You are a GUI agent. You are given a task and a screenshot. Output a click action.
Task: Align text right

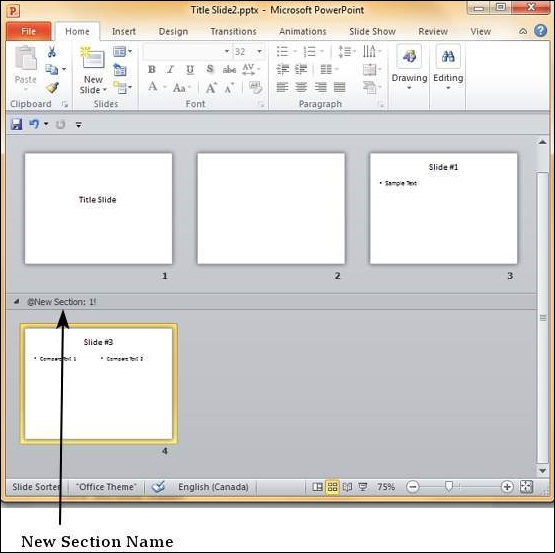click(320, 87)
